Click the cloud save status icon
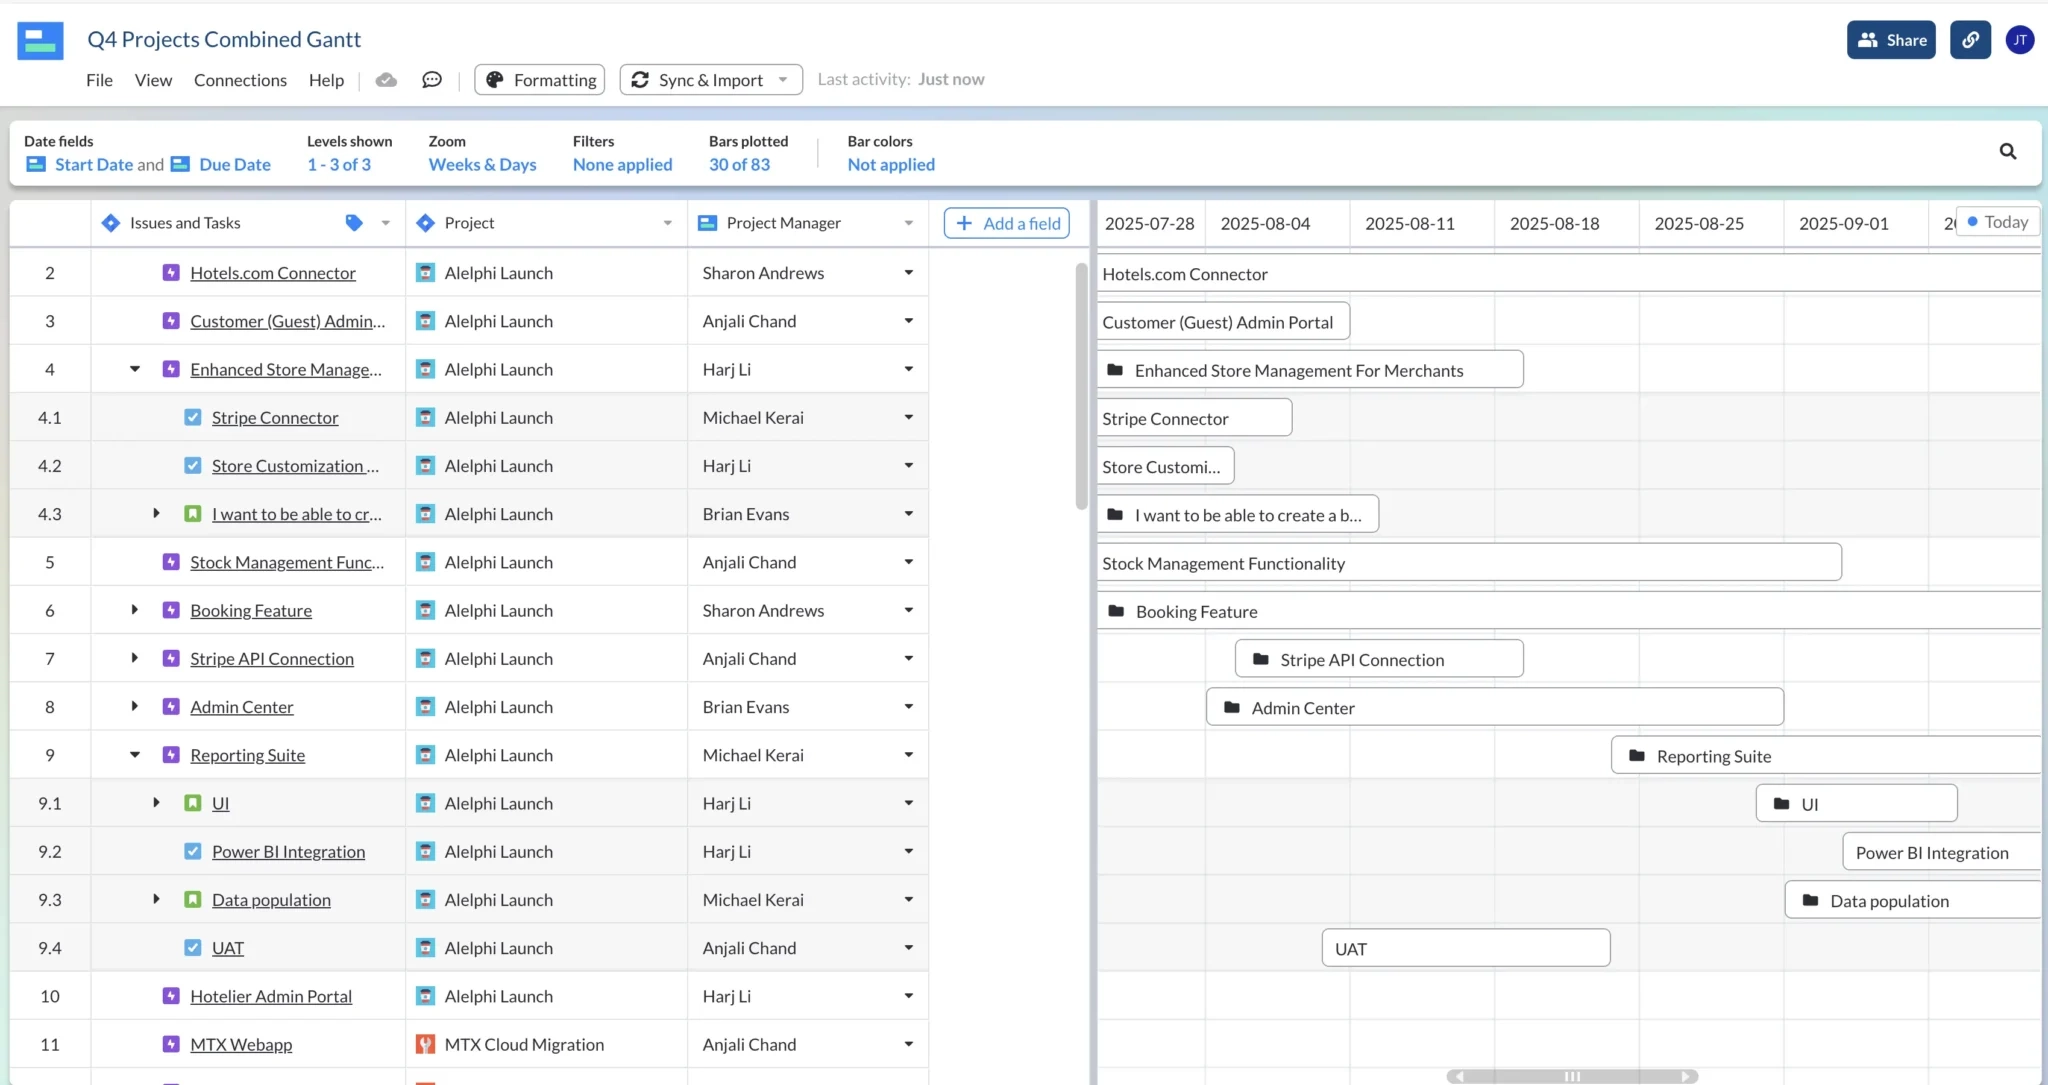Viewport: 2048px width, 1085px height. tap(386, 80)
